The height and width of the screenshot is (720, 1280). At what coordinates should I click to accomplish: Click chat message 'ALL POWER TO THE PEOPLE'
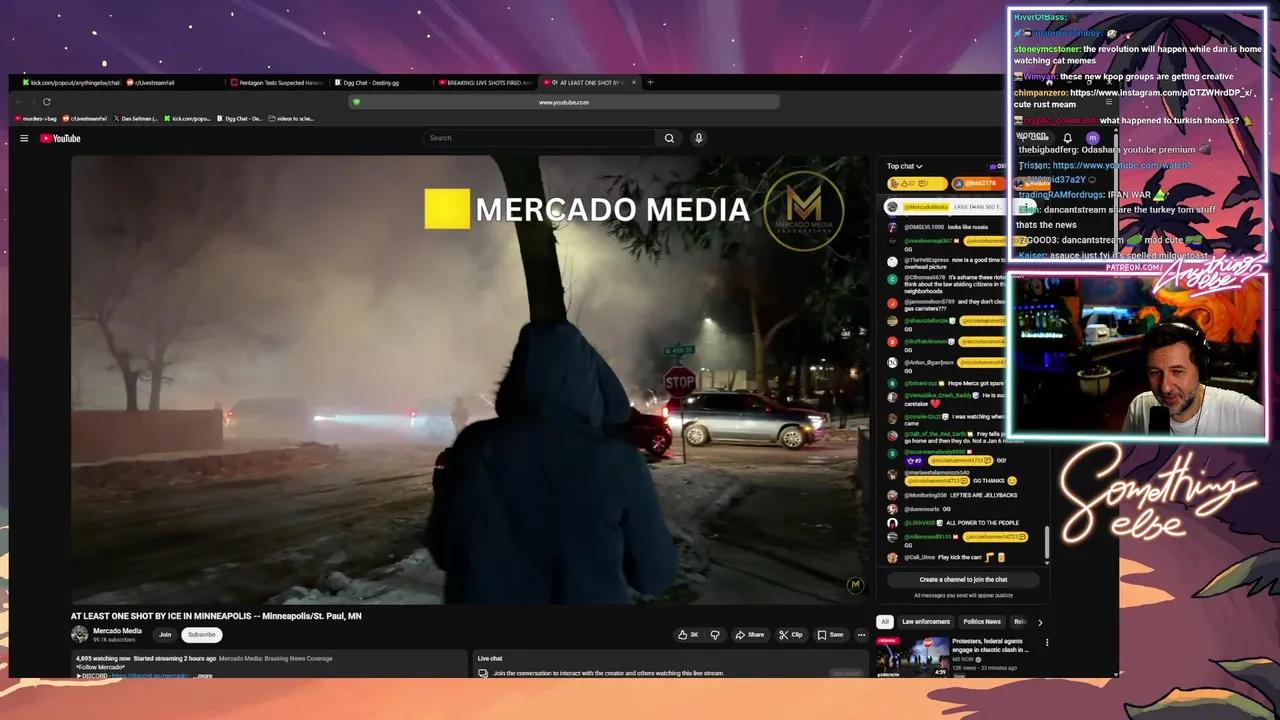click(982, 523)
